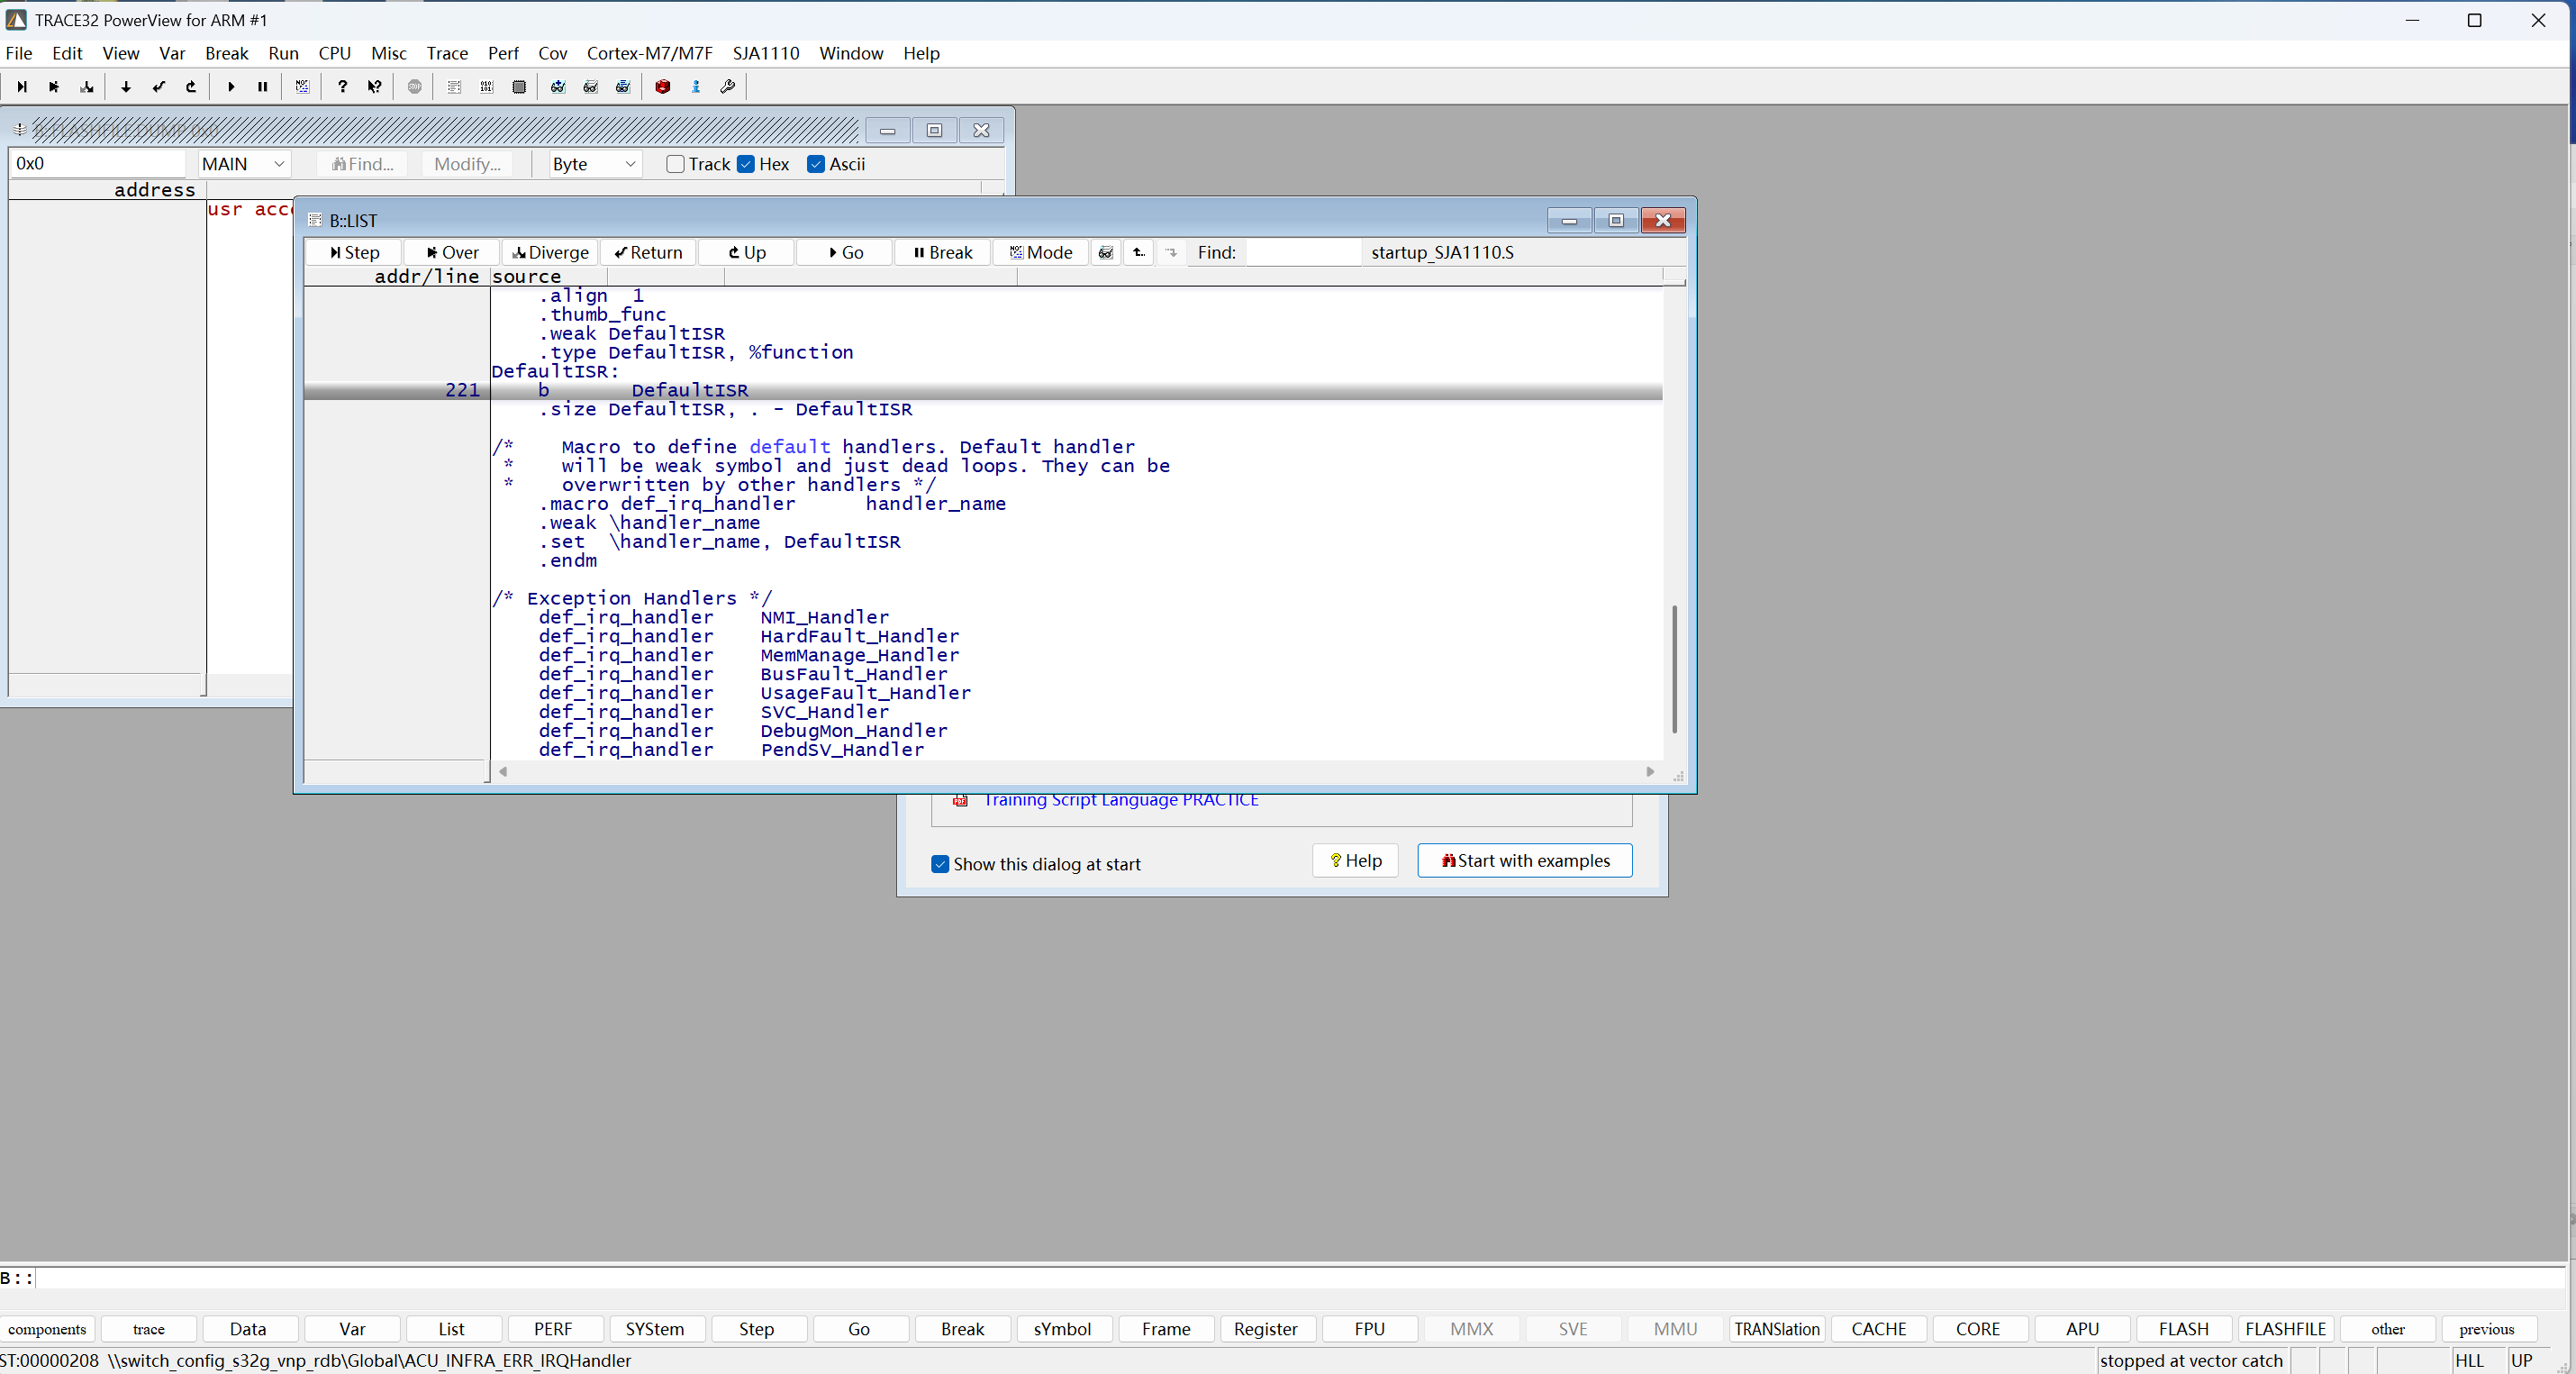Screen dimensions: 2576x1374
Task: Open the MAIN access class dropdown
Action: (244, 164)
